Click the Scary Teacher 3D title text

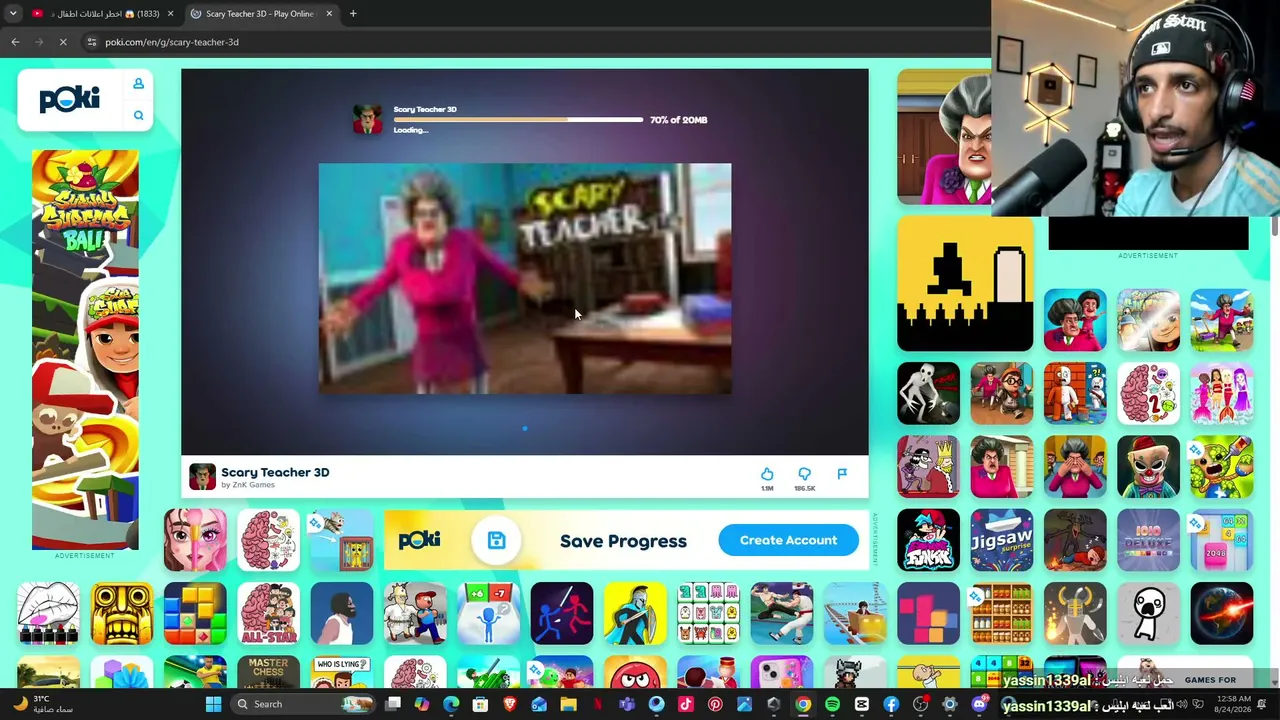point(275,472)
